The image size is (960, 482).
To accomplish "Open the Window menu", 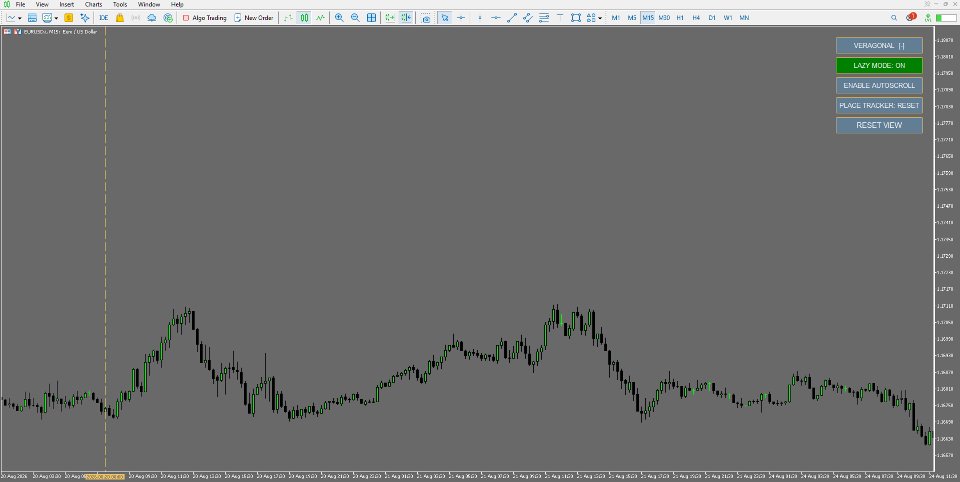I will coord(149,4).
